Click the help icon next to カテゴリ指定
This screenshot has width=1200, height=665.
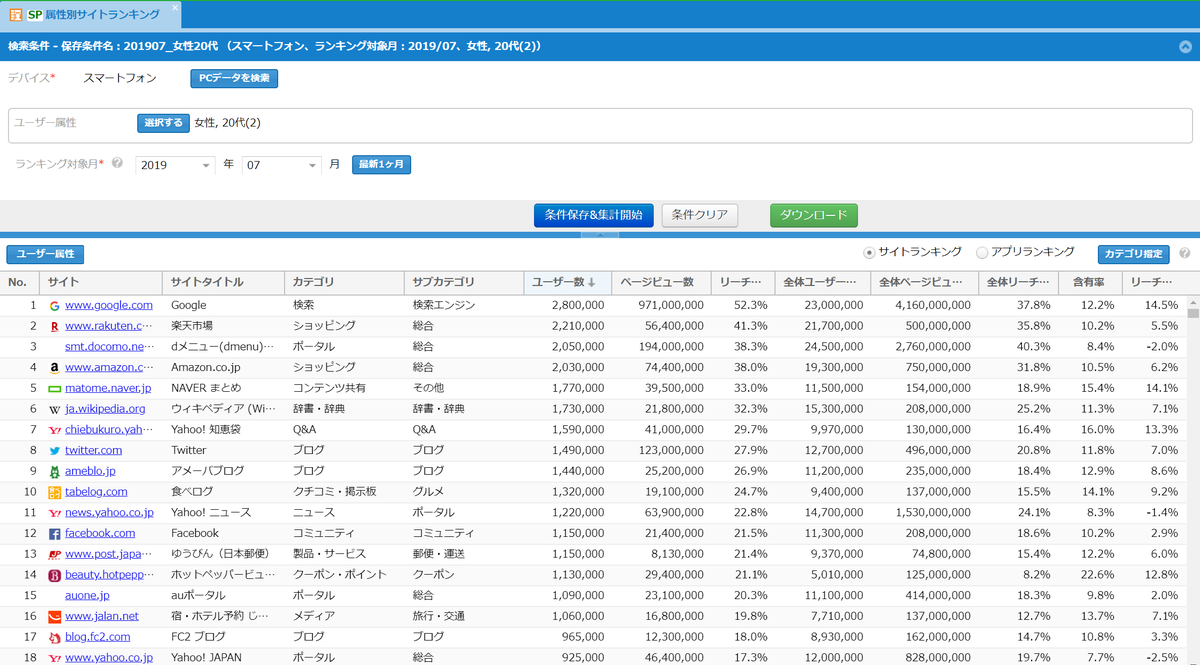(x=1184, y=254)
